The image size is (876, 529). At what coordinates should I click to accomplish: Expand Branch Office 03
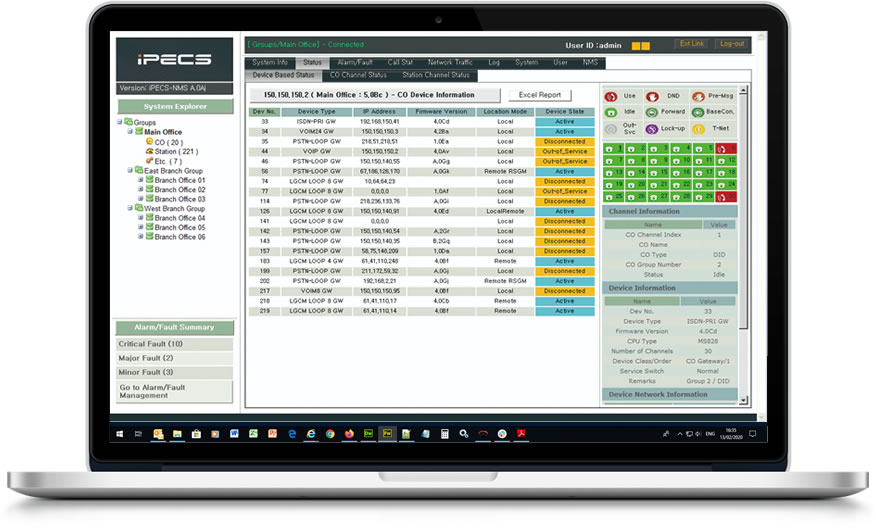141,199
